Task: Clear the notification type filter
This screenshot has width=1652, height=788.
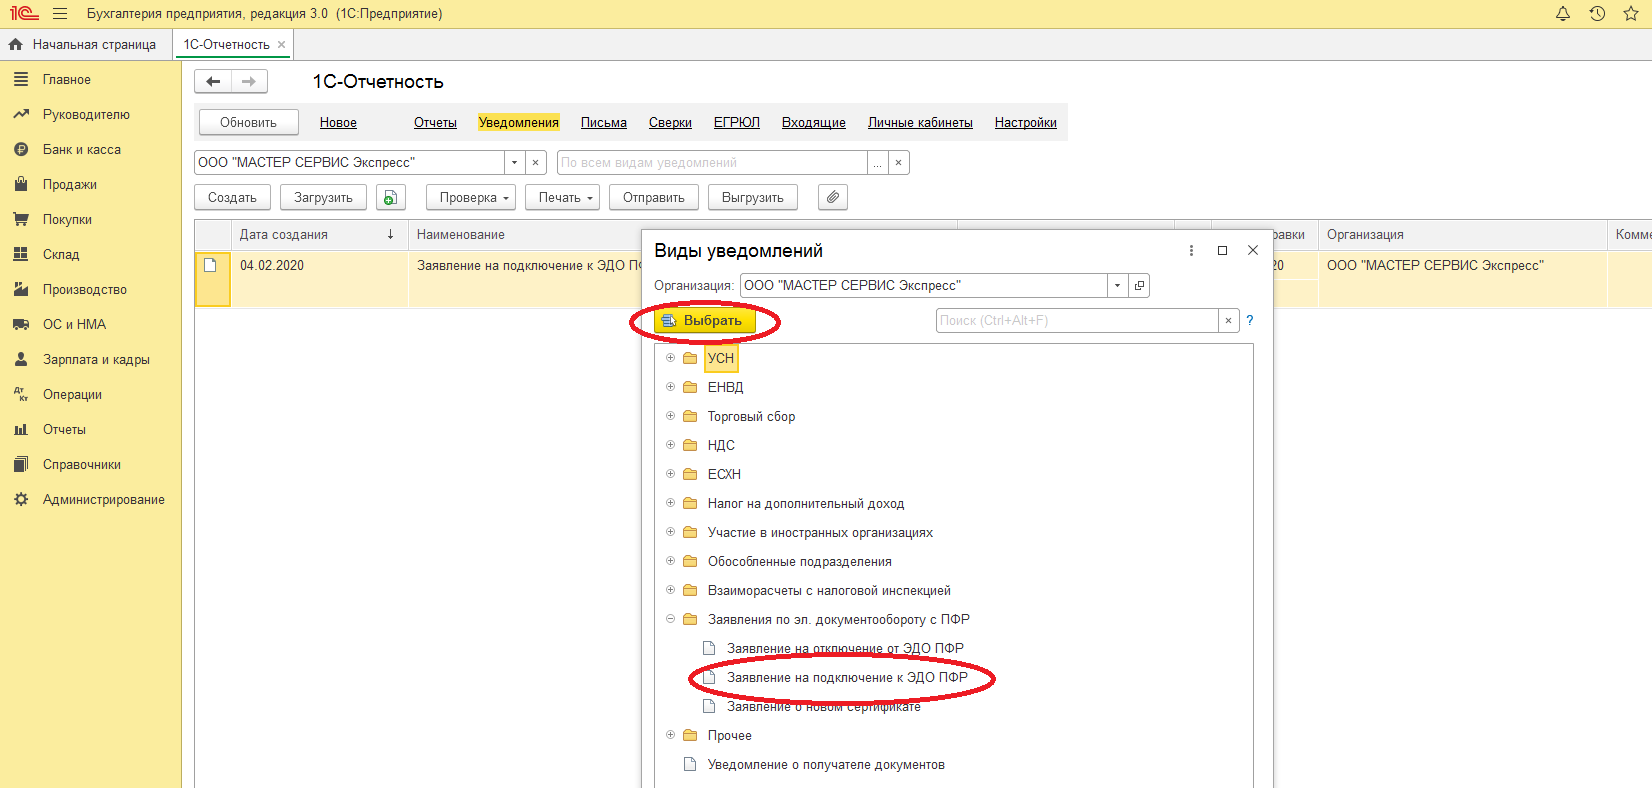Action: click(x=898, y=162)
